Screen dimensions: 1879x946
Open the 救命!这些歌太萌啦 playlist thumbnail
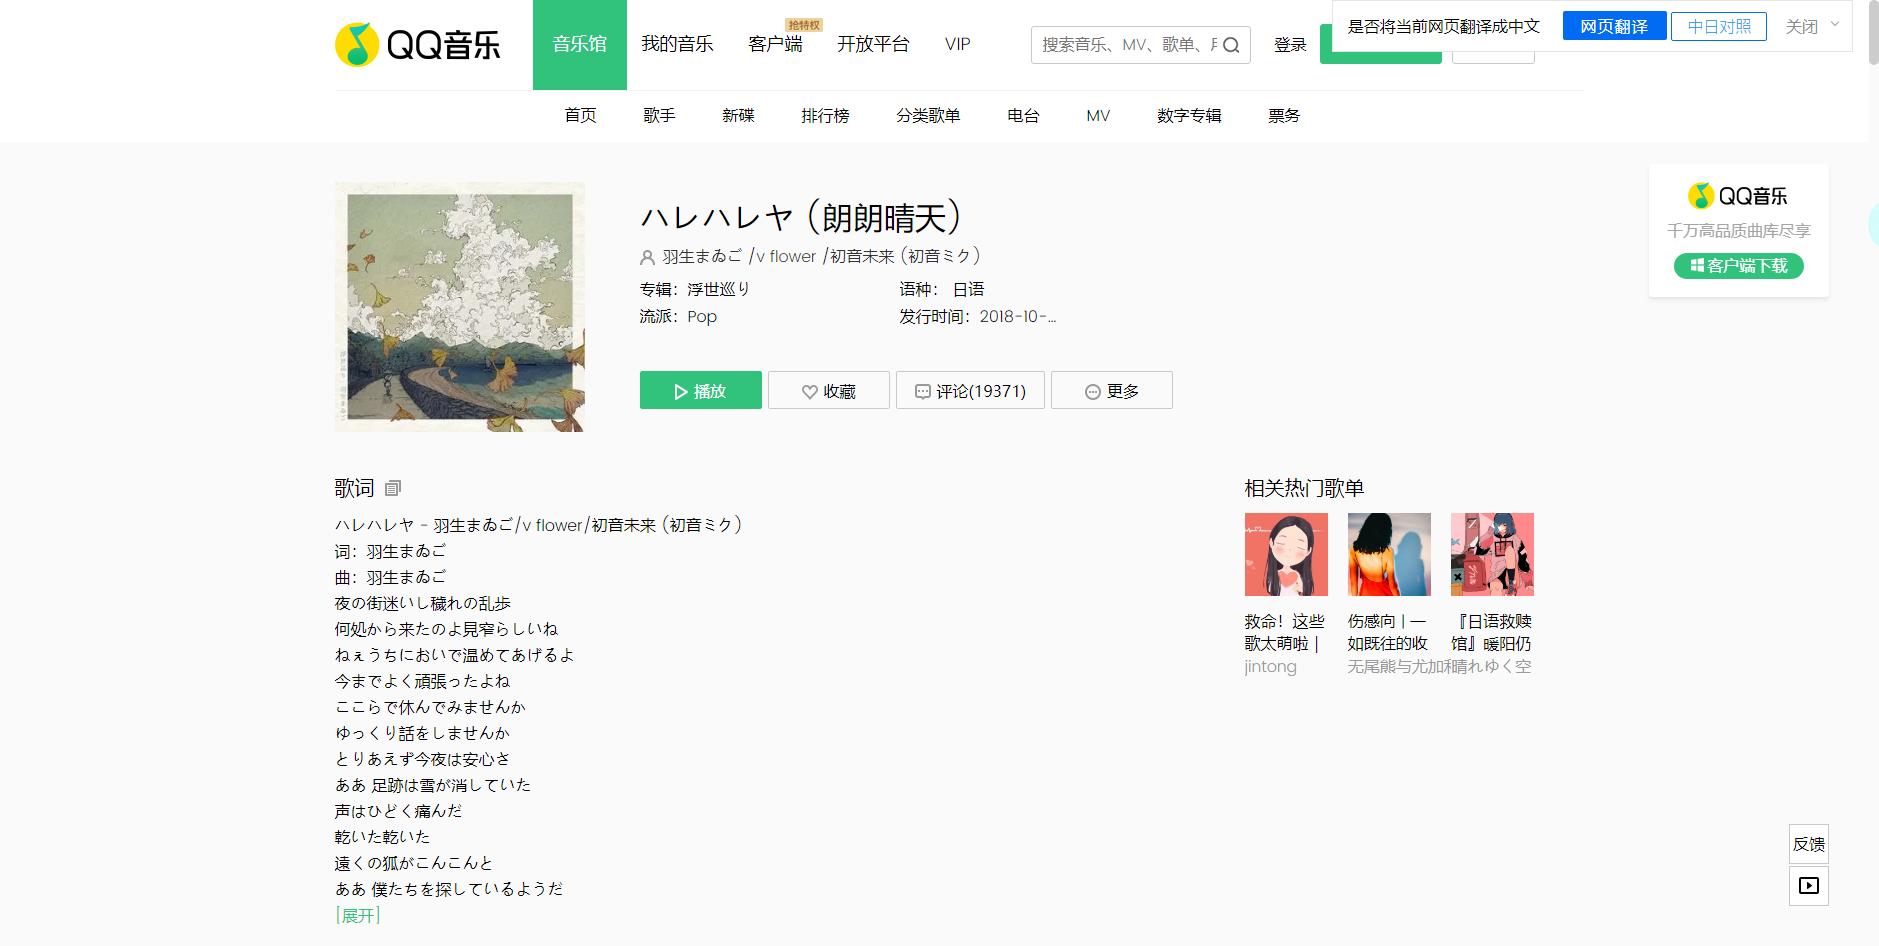1286,555
